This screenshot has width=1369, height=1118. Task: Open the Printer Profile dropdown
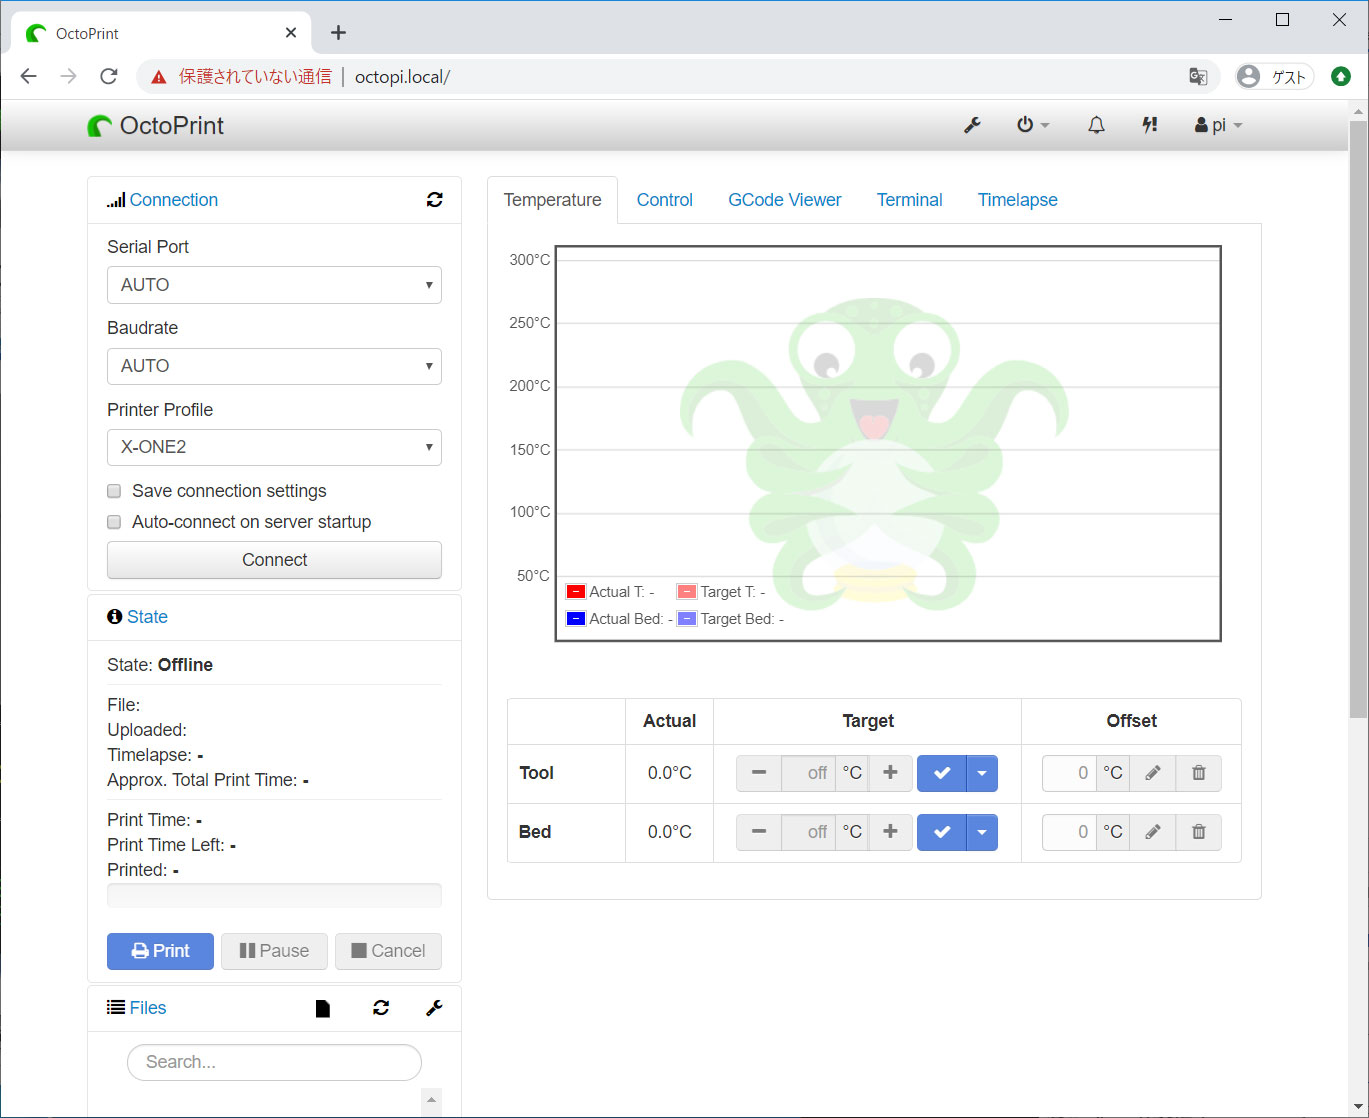coord(274,447)
